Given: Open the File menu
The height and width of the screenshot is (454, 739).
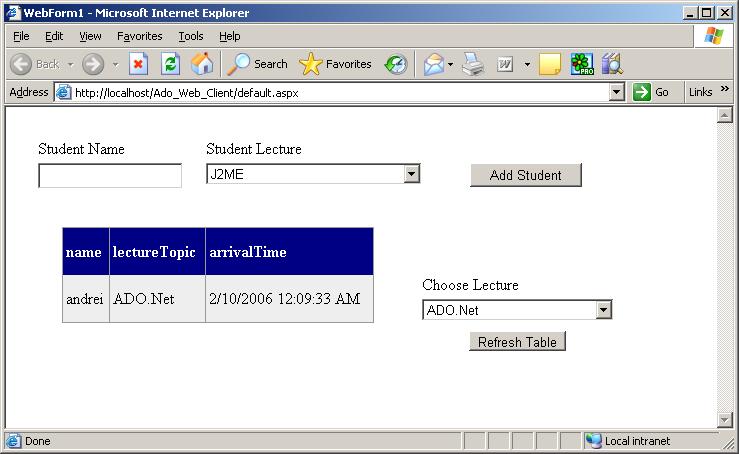Looking at the screenshot, I should (x=21, y=36).
